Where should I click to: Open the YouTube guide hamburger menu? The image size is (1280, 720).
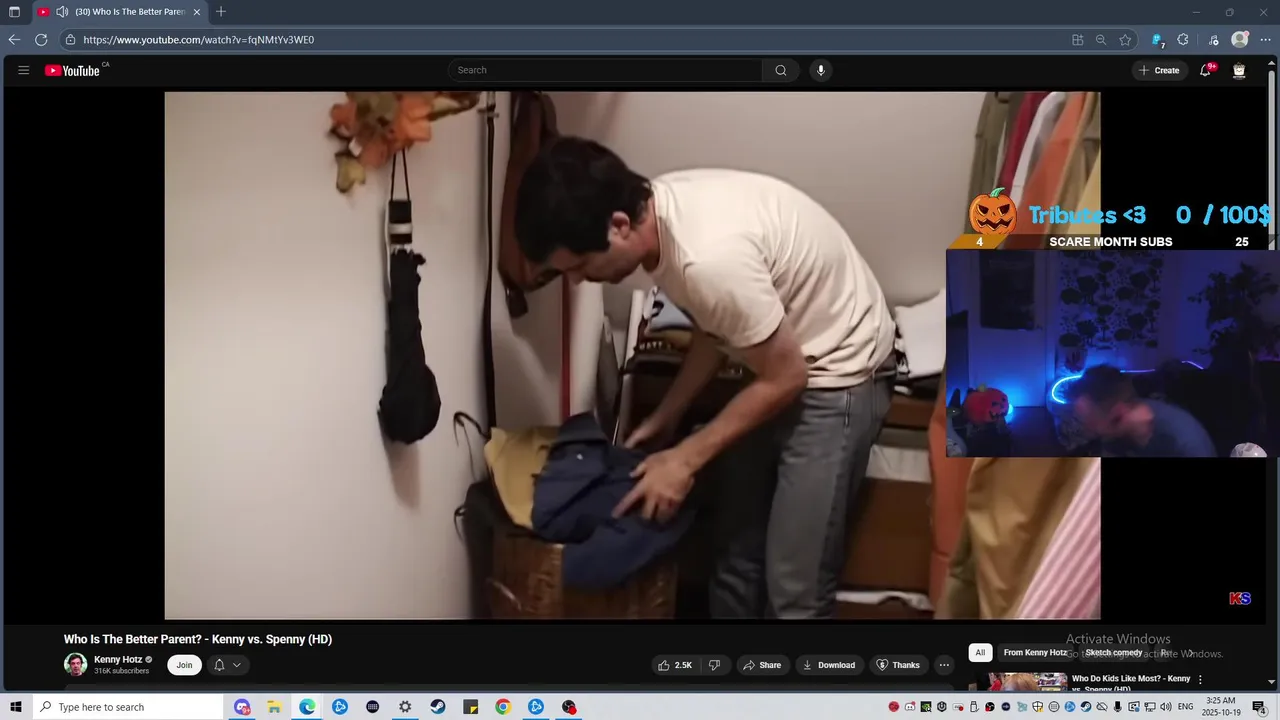pyautogui.click(x=24, y=70)
